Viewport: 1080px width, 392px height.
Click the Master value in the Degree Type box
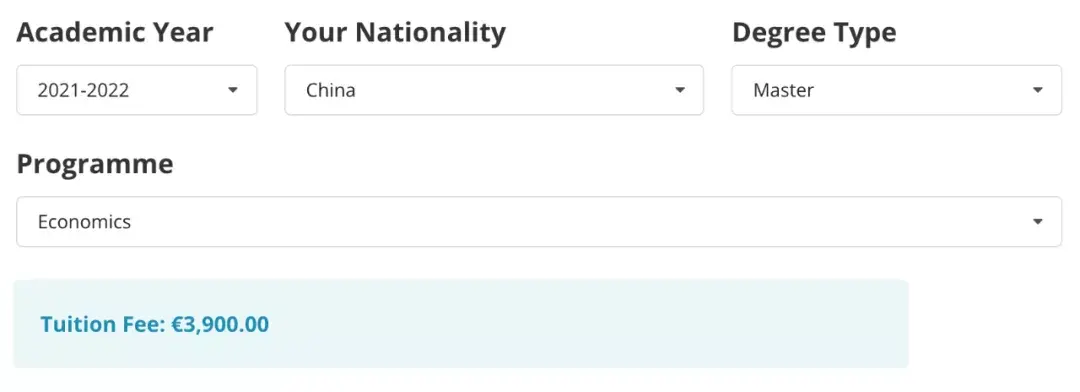[784, 90]
